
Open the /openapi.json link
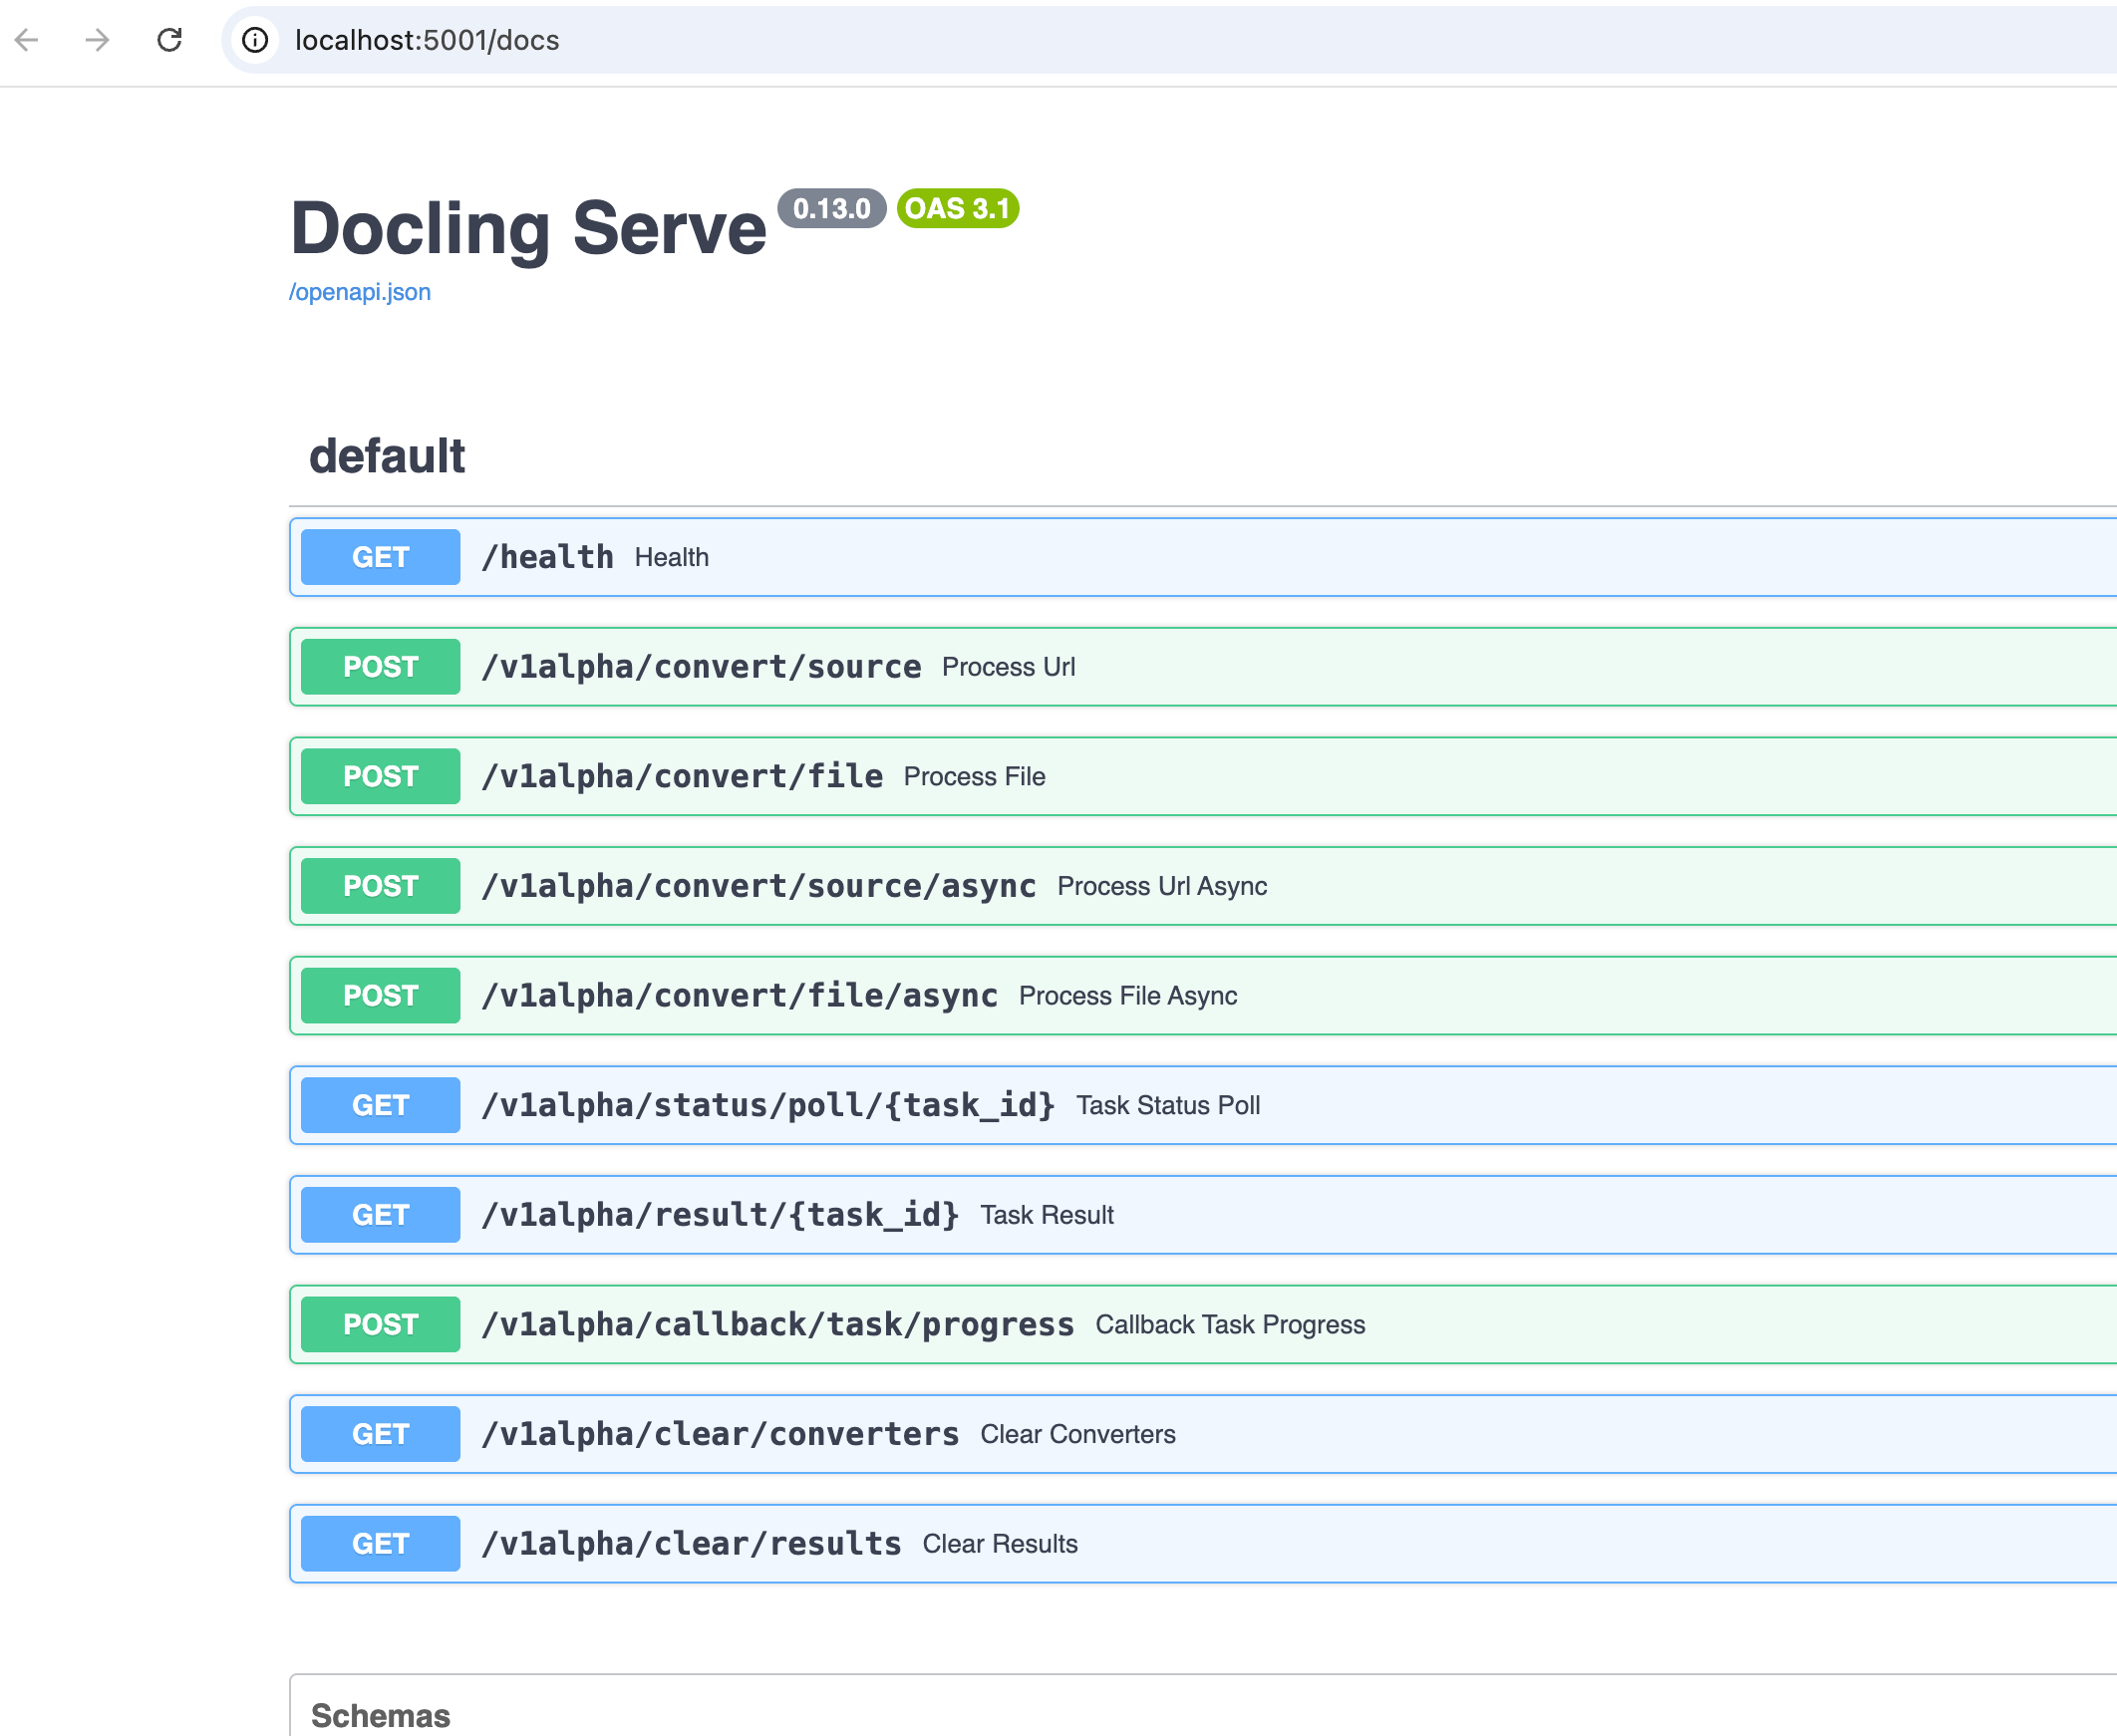coord(360,292)
